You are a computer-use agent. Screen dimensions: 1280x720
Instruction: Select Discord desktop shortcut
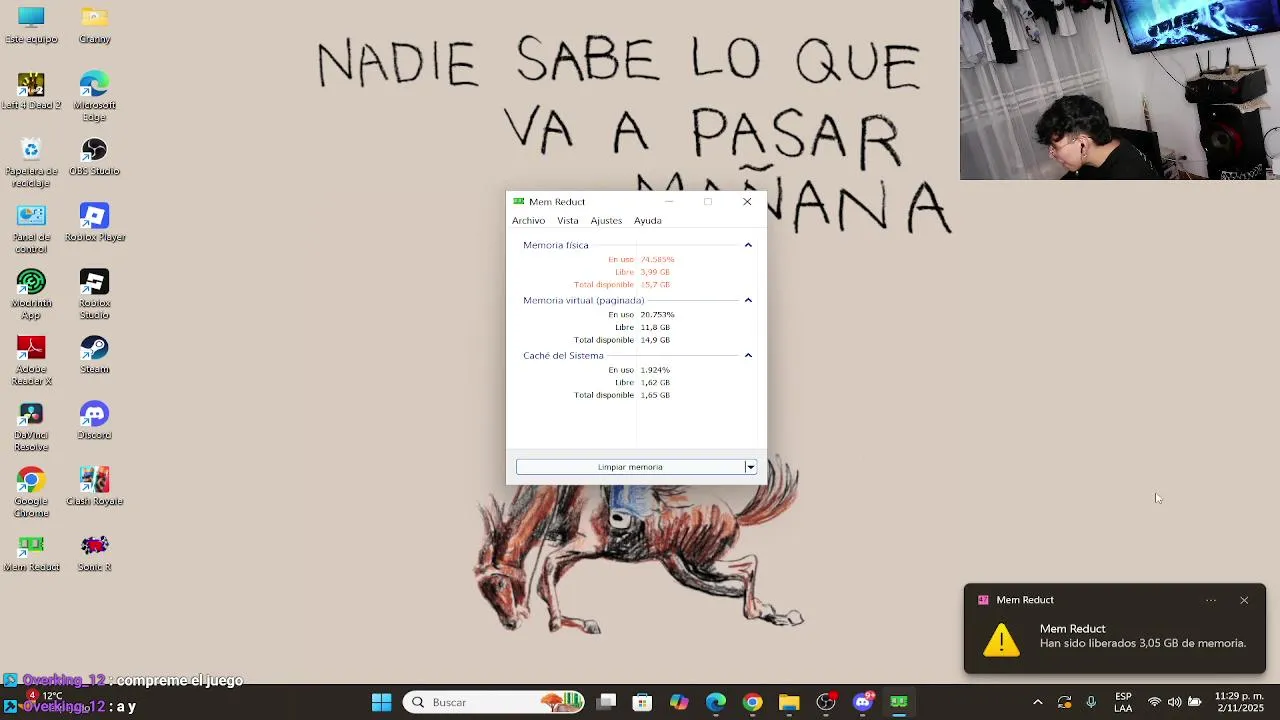(x=94, y=421)
